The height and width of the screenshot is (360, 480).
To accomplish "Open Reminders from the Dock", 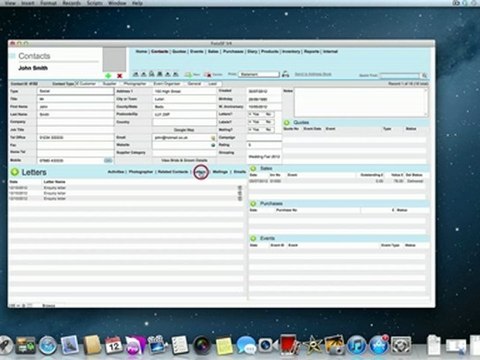I will pos(180,346).
